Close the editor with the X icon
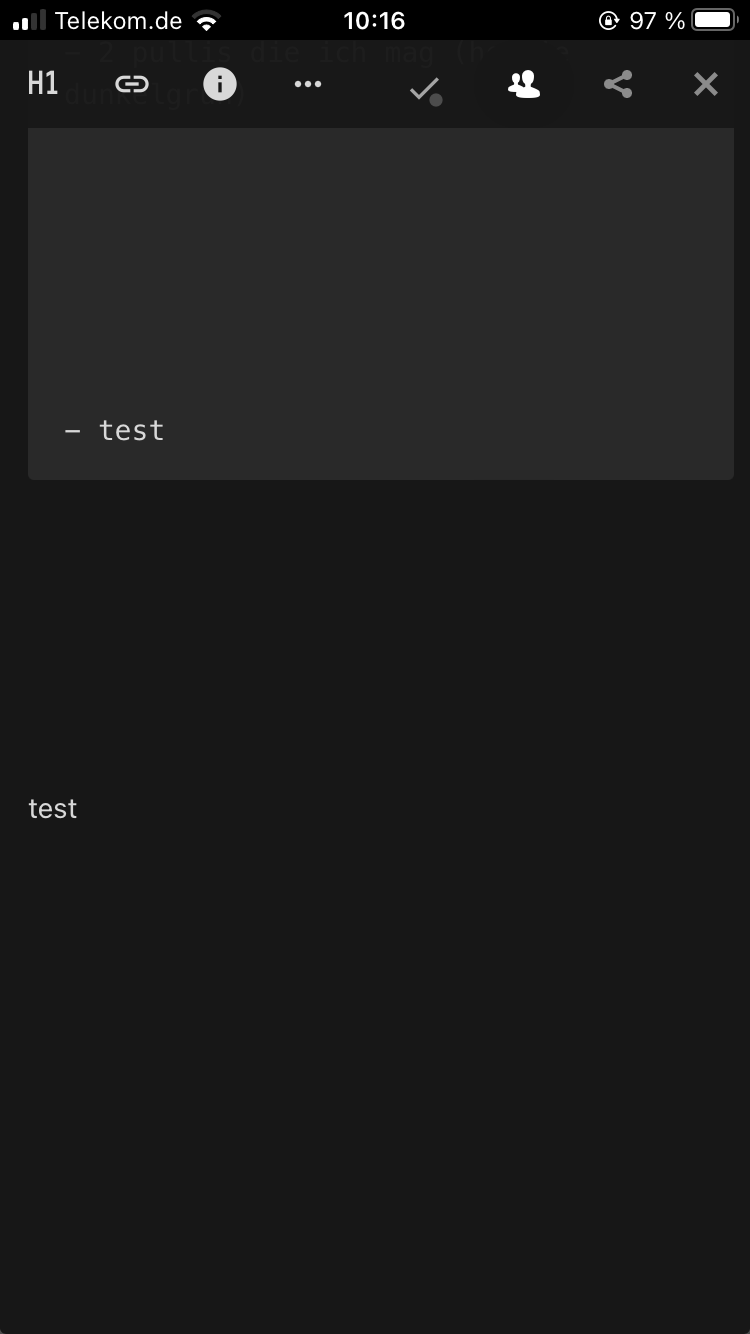The height and width of the screenshot is (1334, 750). coord(705,84)
